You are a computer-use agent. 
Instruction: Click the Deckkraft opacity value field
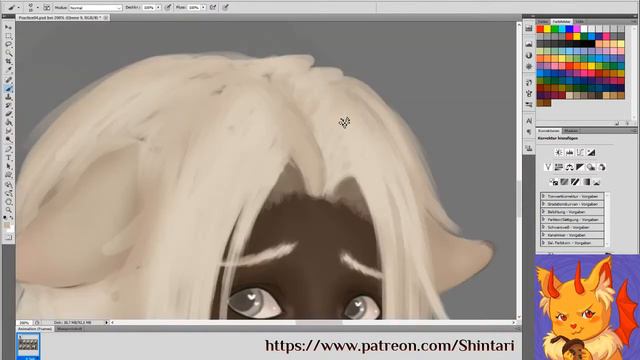(x=149, y=8)
